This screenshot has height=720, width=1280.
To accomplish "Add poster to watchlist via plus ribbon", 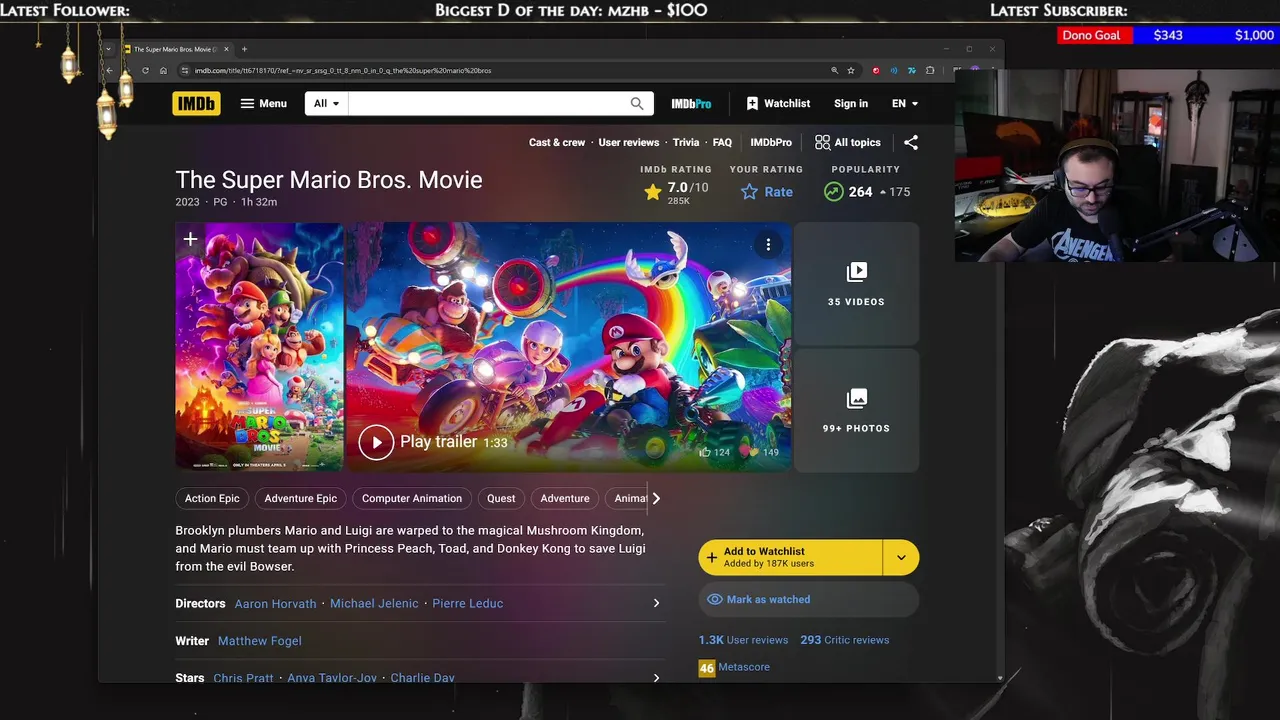I will tap(190, 240).
